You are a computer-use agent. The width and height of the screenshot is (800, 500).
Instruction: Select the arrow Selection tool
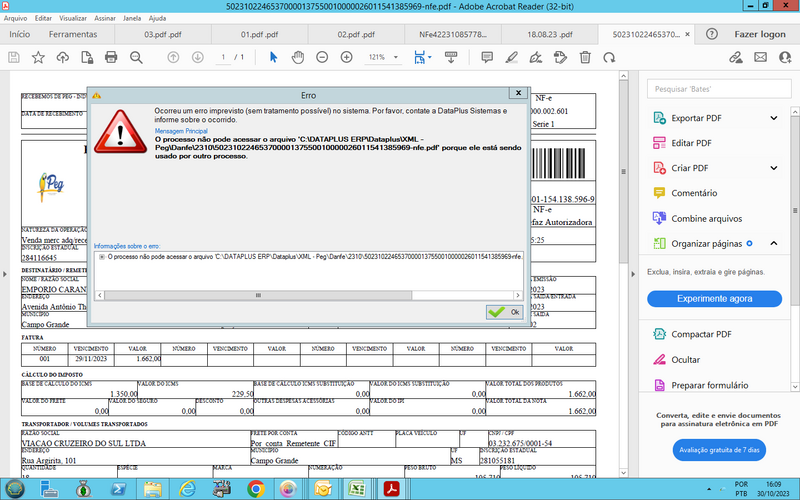pos(273,57)
